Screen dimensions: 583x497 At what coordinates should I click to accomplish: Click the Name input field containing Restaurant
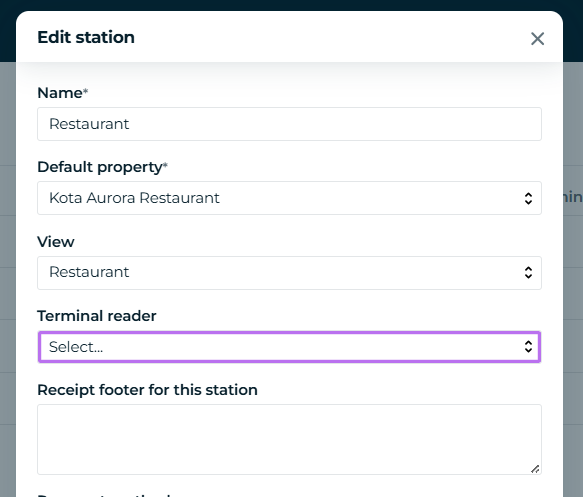tap(289, 124)
